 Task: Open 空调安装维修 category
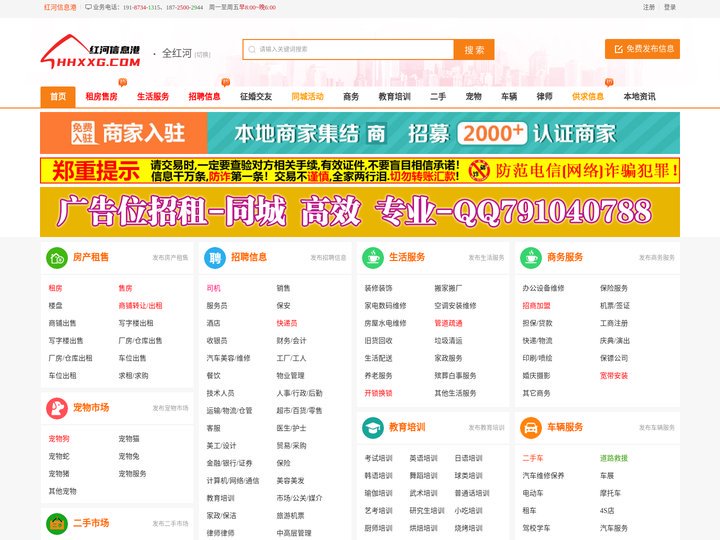pyautogui.click(x=456, y=306)
